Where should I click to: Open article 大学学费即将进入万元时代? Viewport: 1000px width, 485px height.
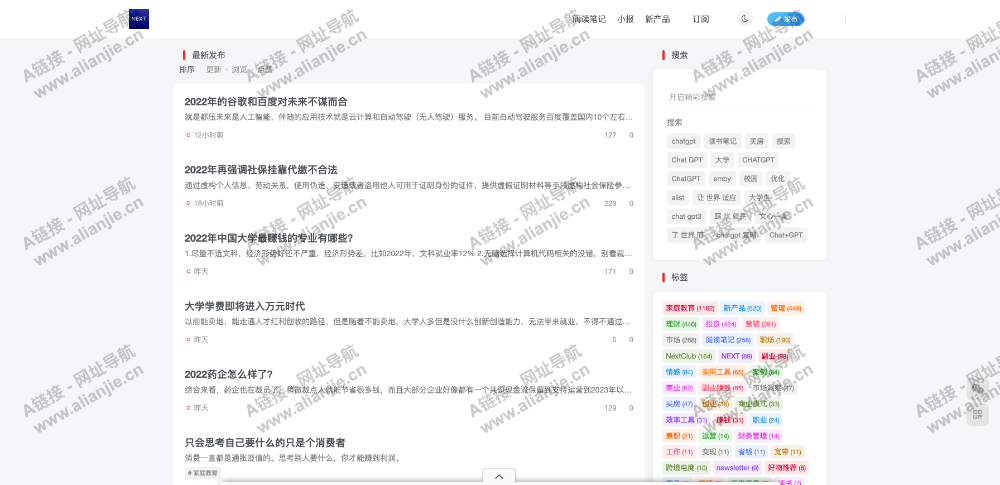245,306
